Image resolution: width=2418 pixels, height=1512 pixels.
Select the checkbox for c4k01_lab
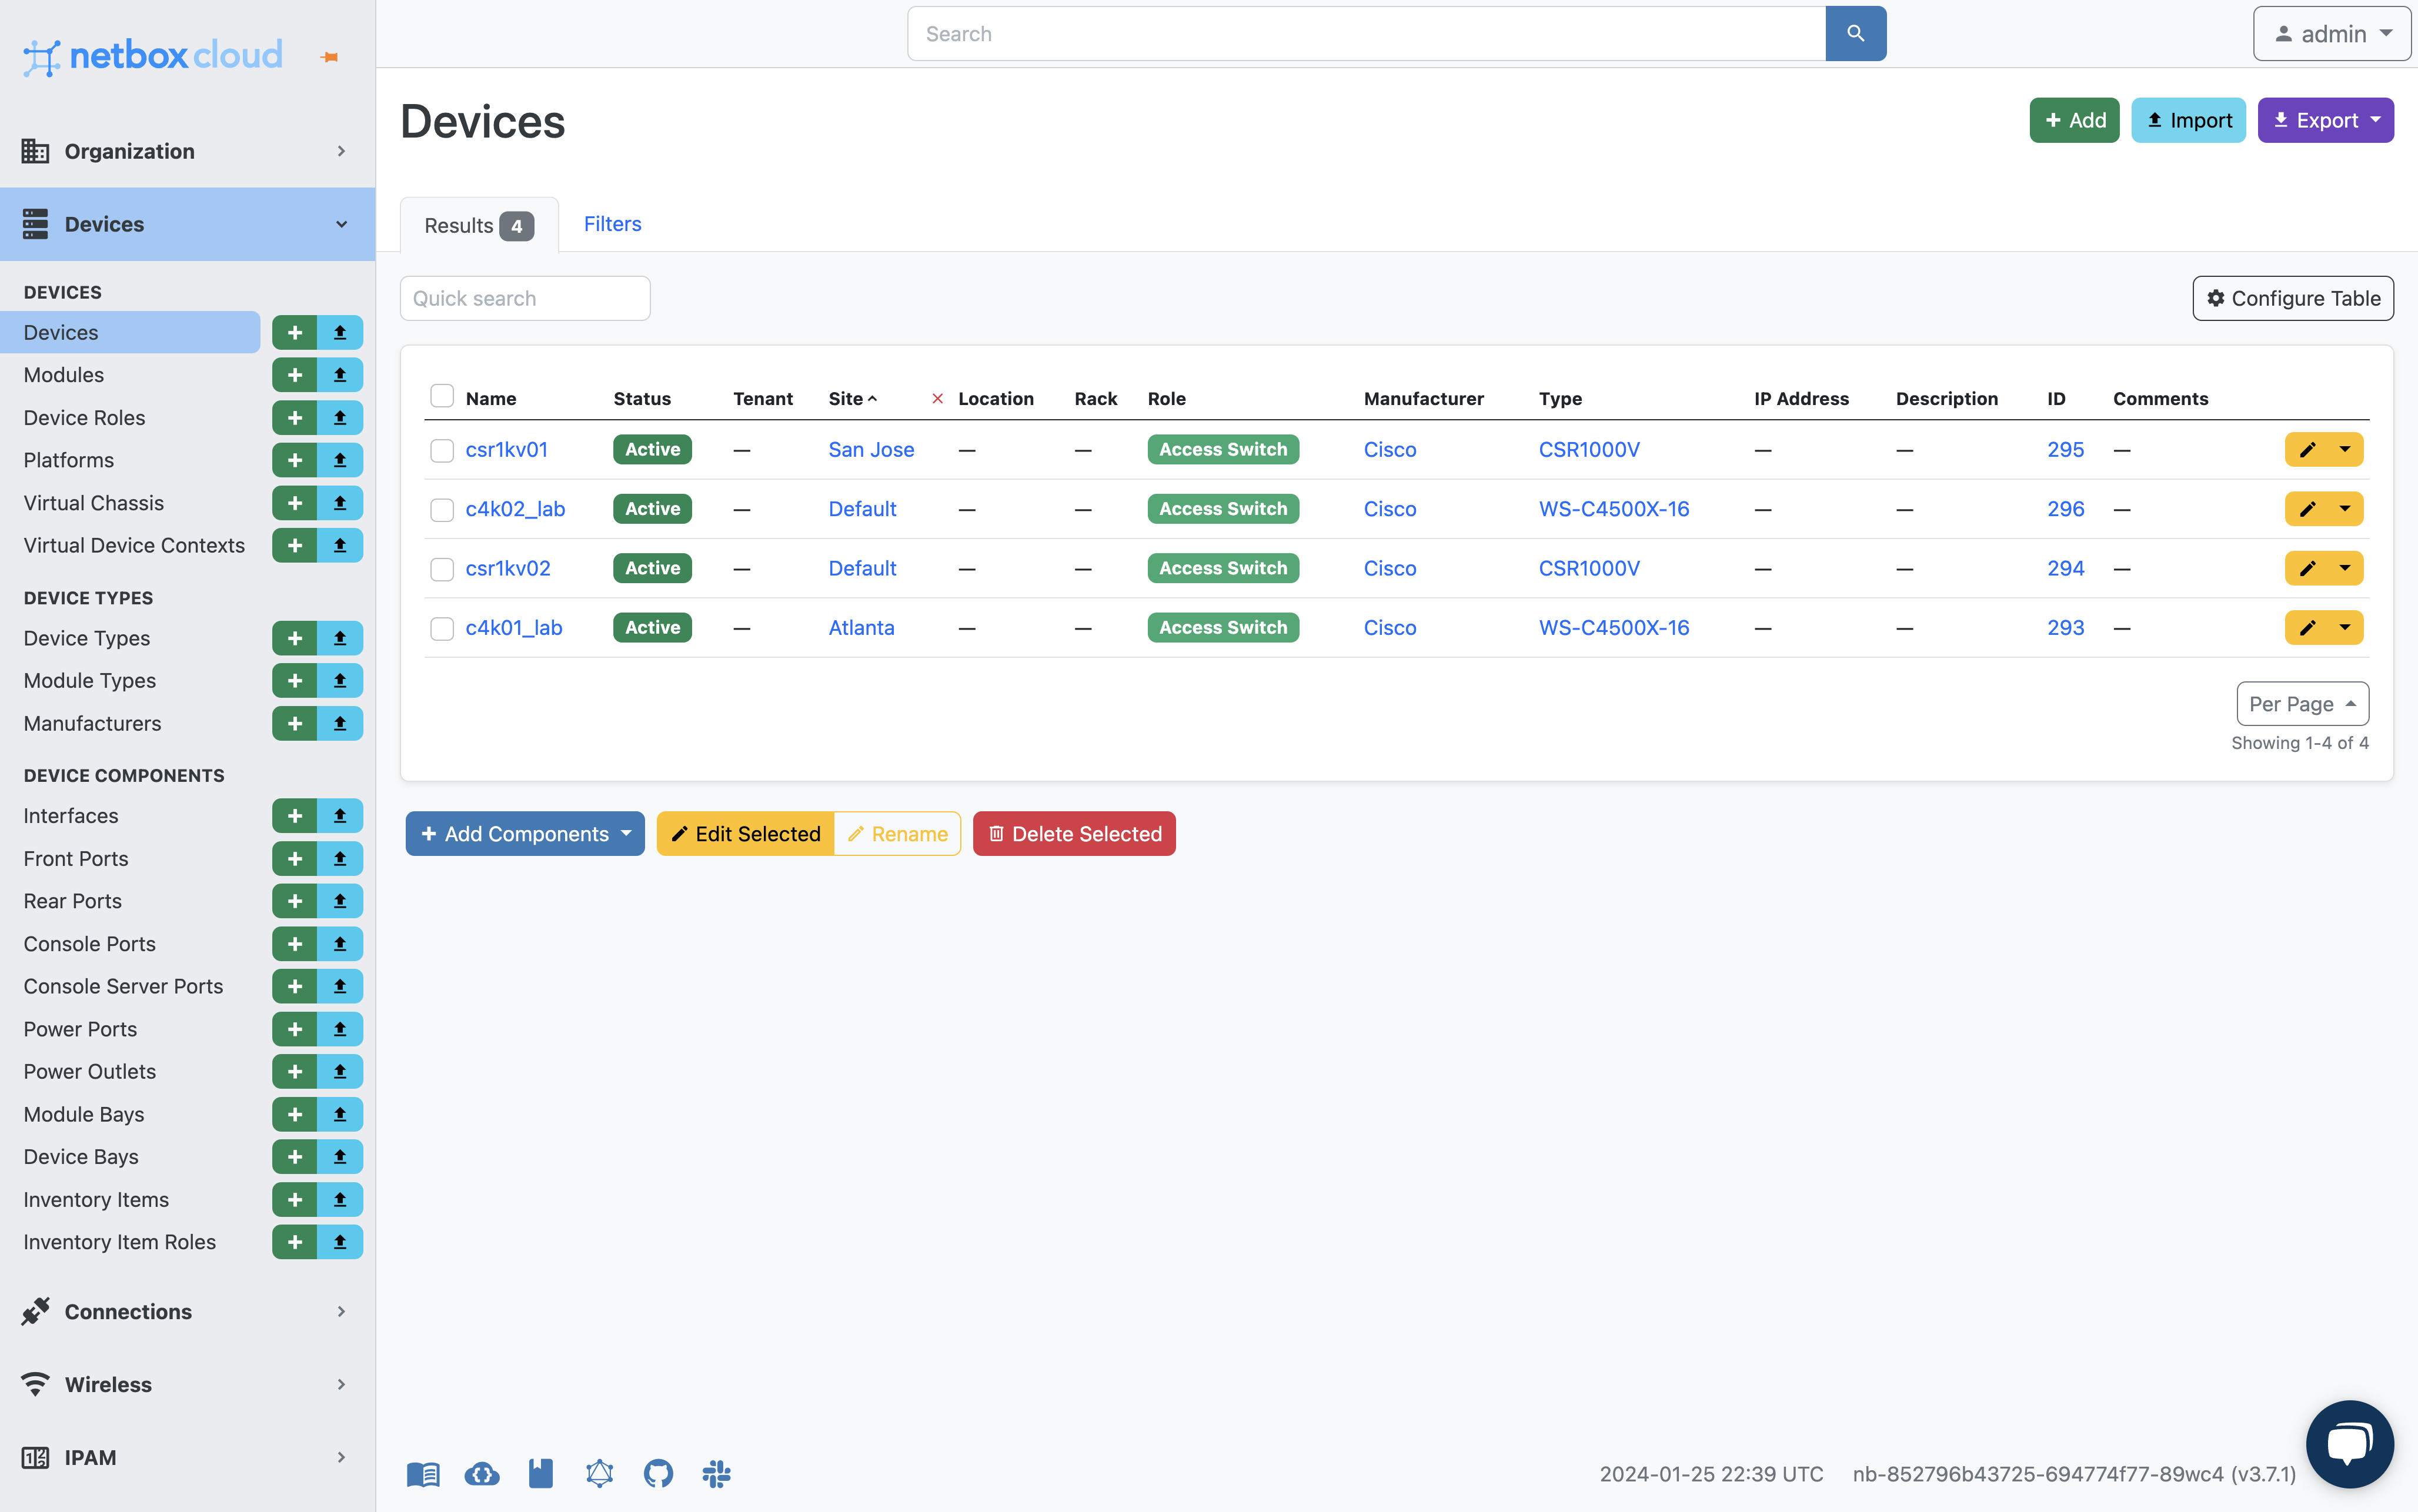441,629
